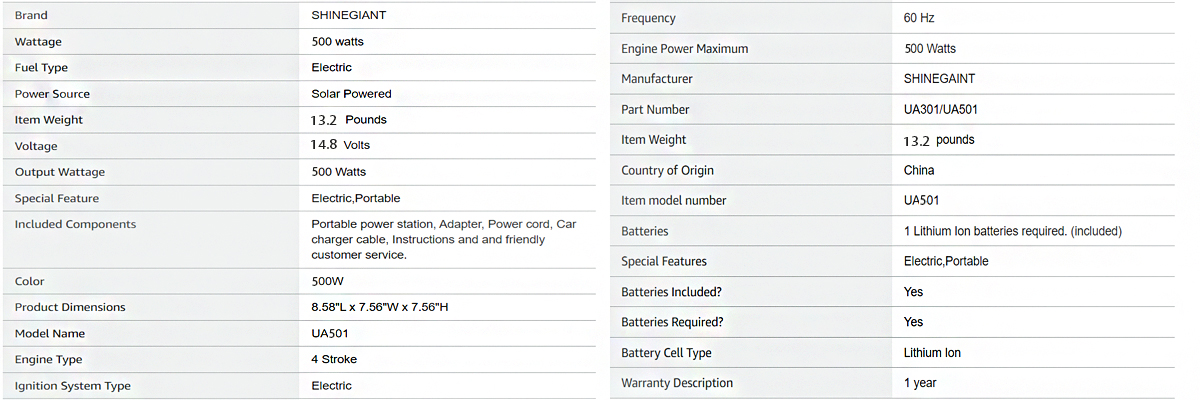
Task: Click the China country of origin value
Action: tap(919, 170)
